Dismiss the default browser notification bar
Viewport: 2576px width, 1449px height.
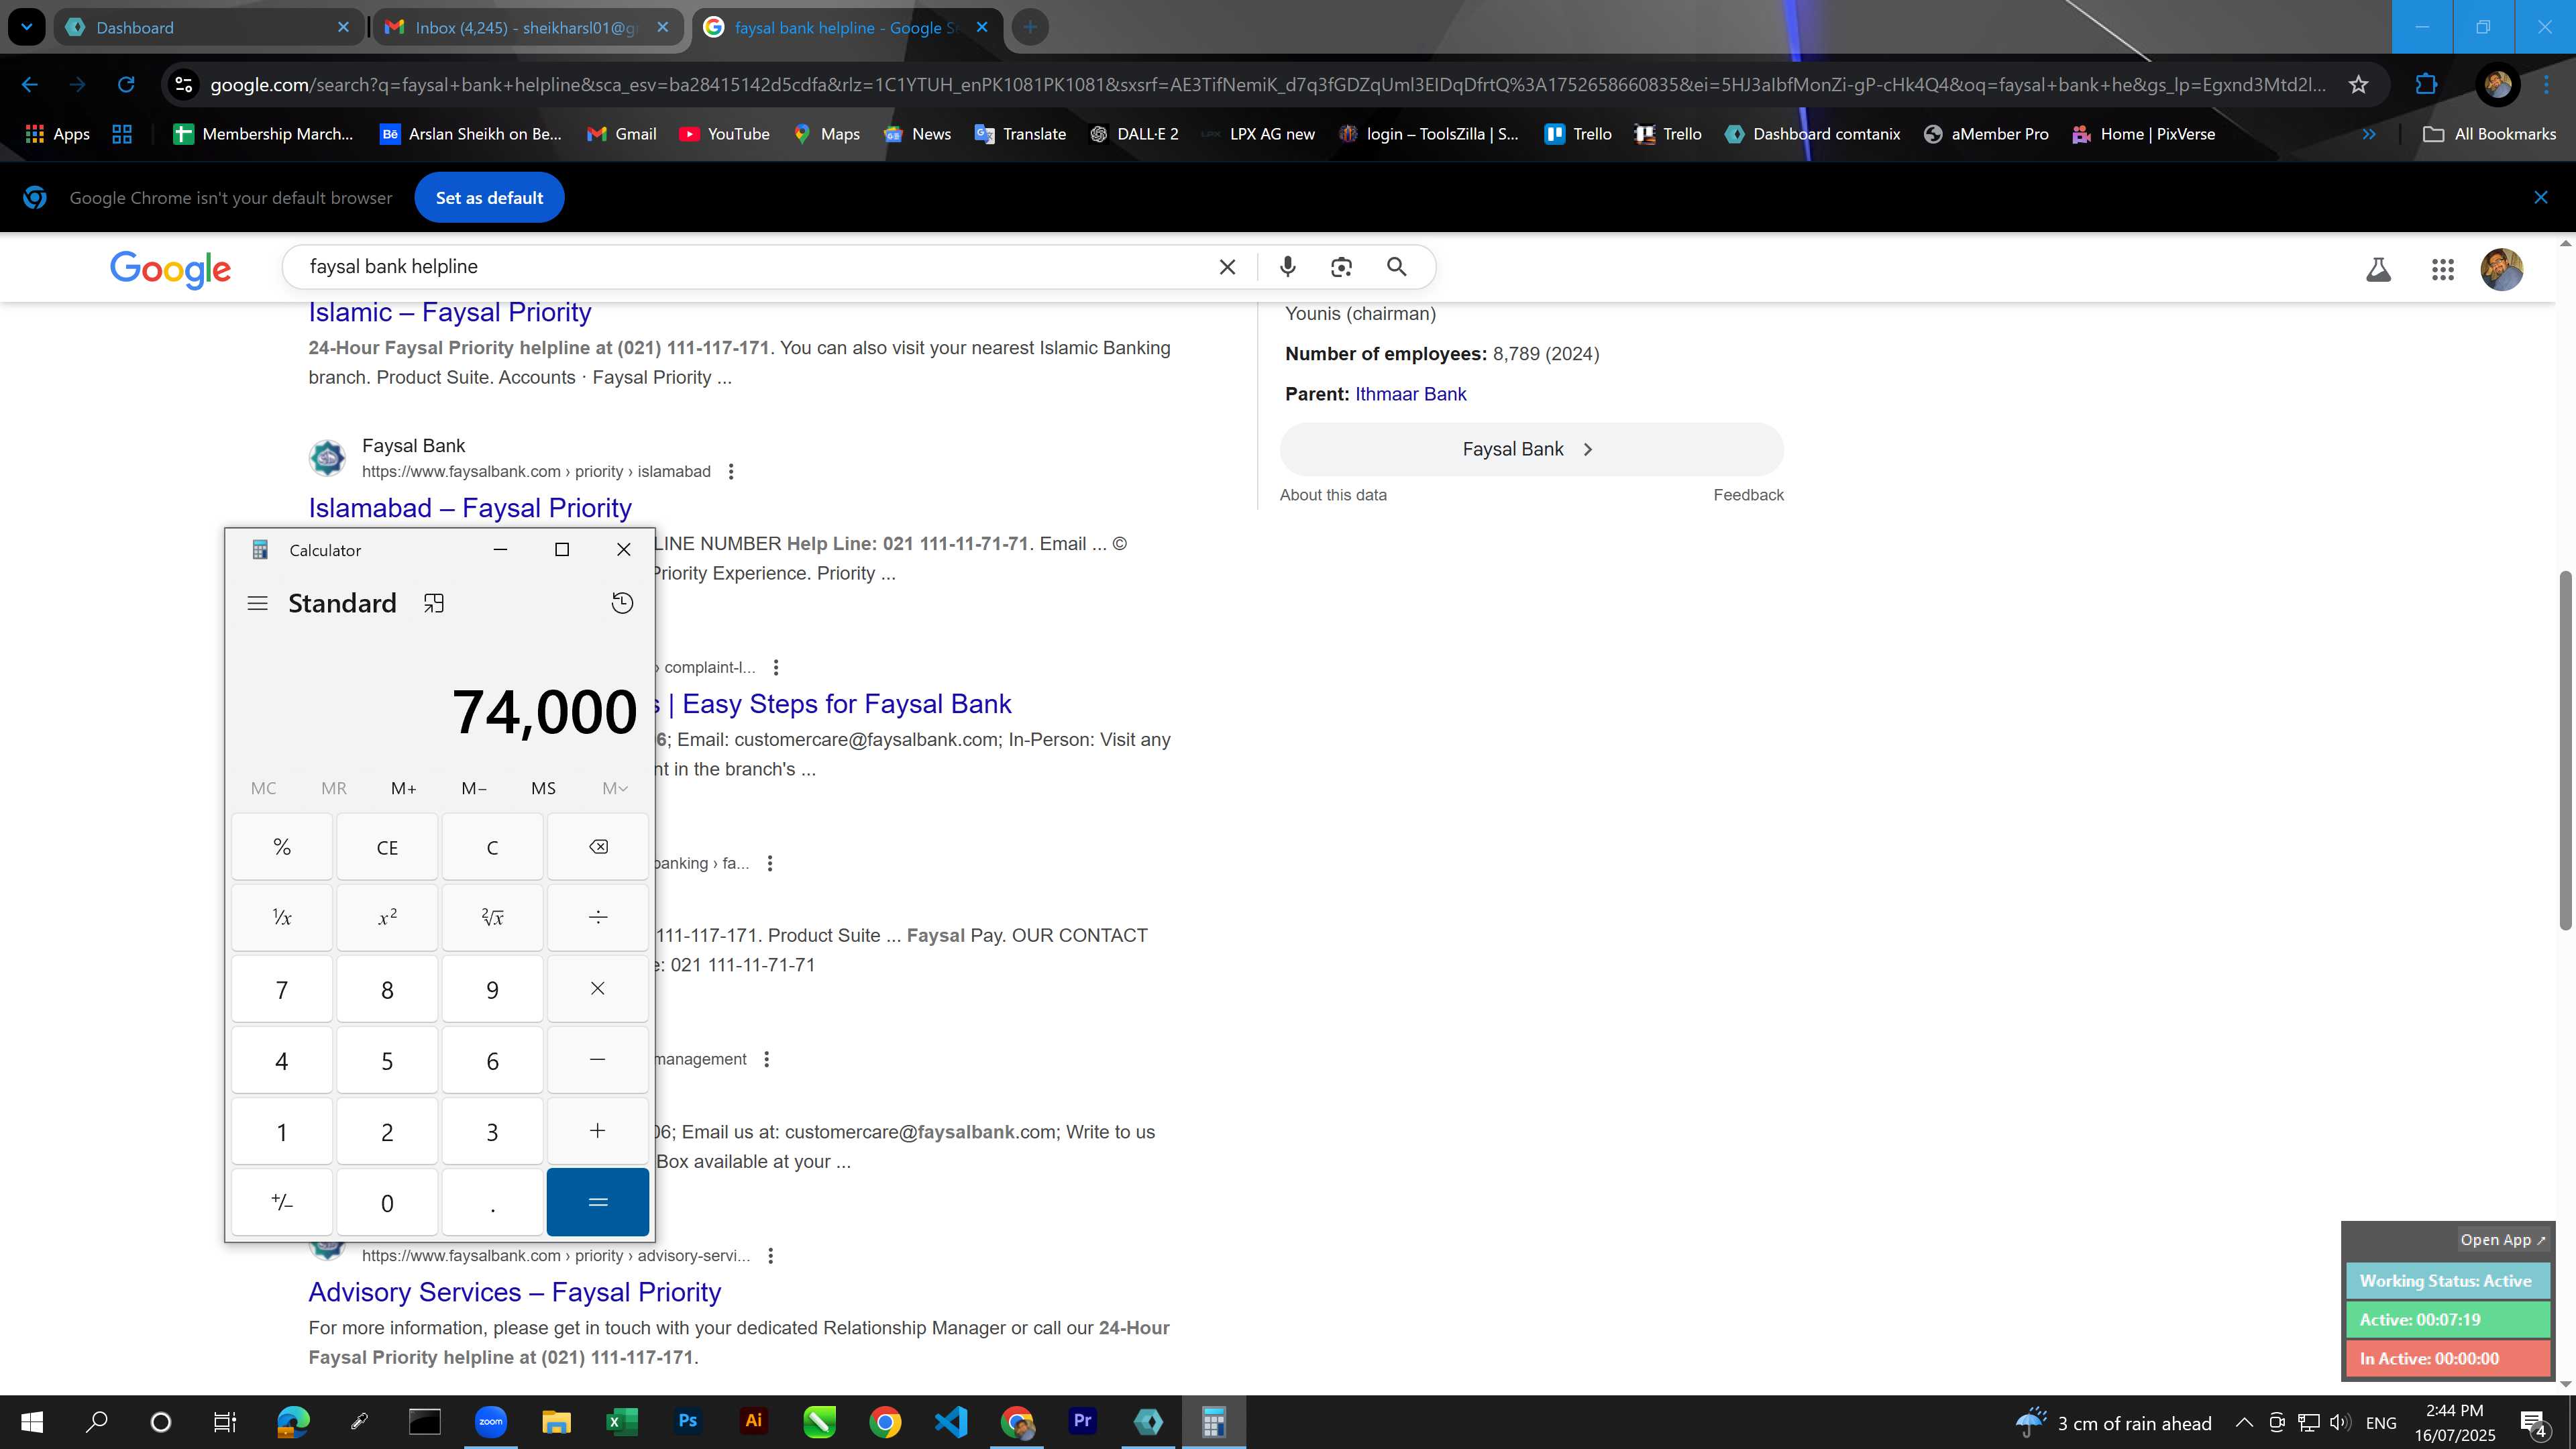click(2541, 197)
